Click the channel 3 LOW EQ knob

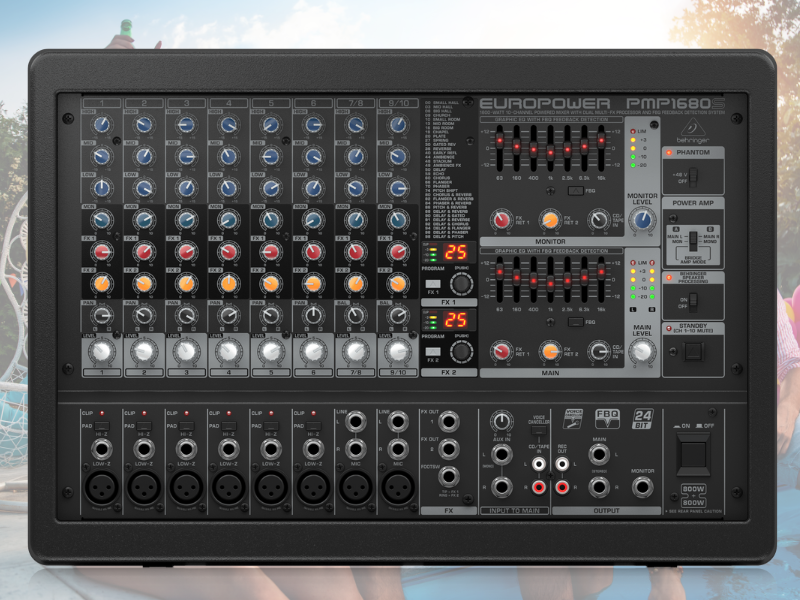(x=186, y=188)
